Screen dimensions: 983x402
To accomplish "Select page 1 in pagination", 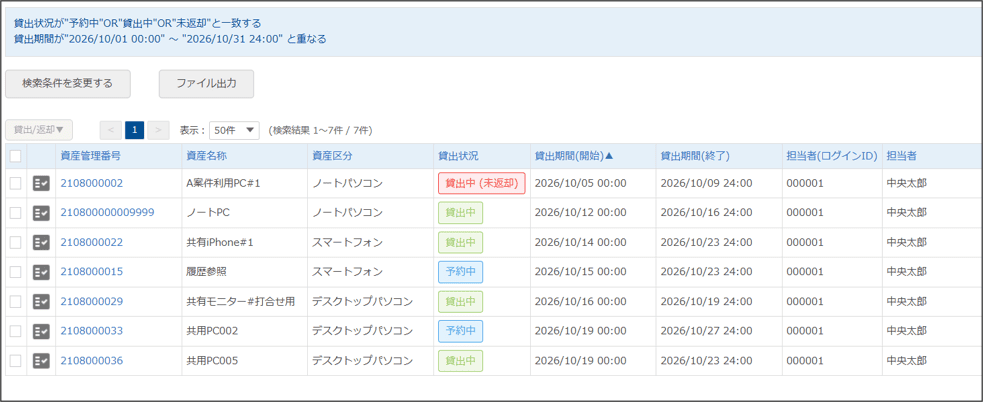I will tap(135, 130).
